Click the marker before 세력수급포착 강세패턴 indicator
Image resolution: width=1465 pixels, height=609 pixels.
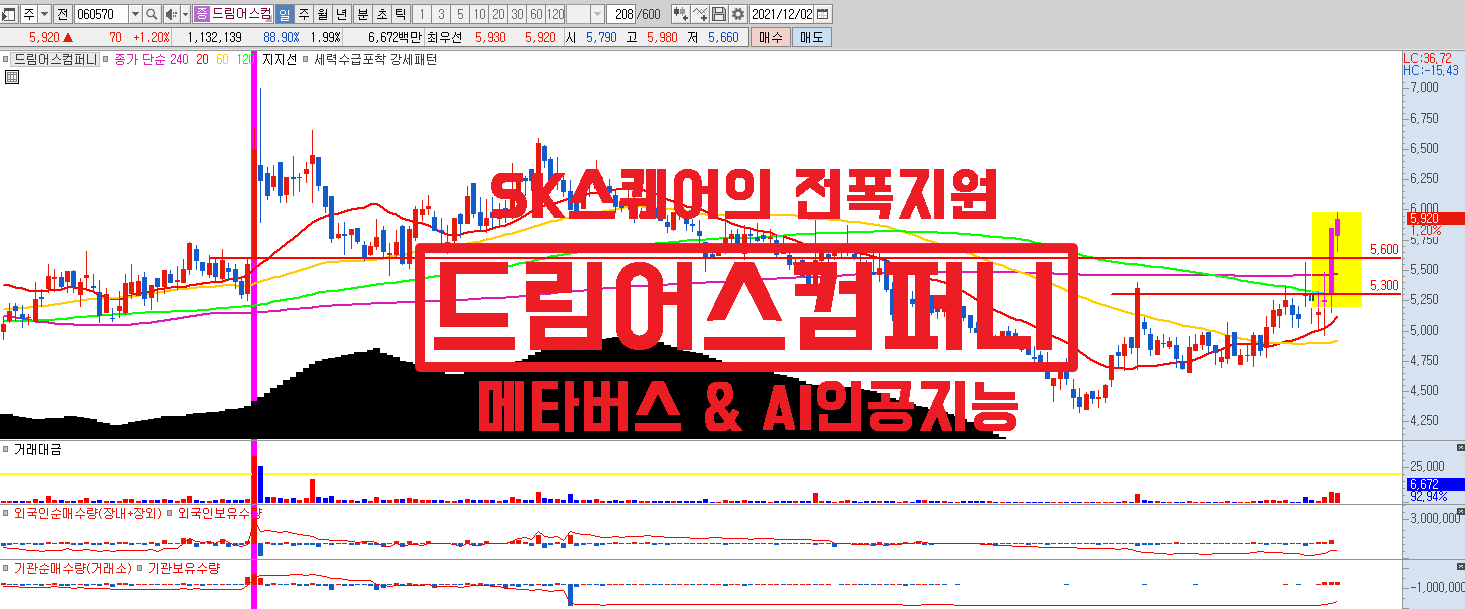[306, 60]
